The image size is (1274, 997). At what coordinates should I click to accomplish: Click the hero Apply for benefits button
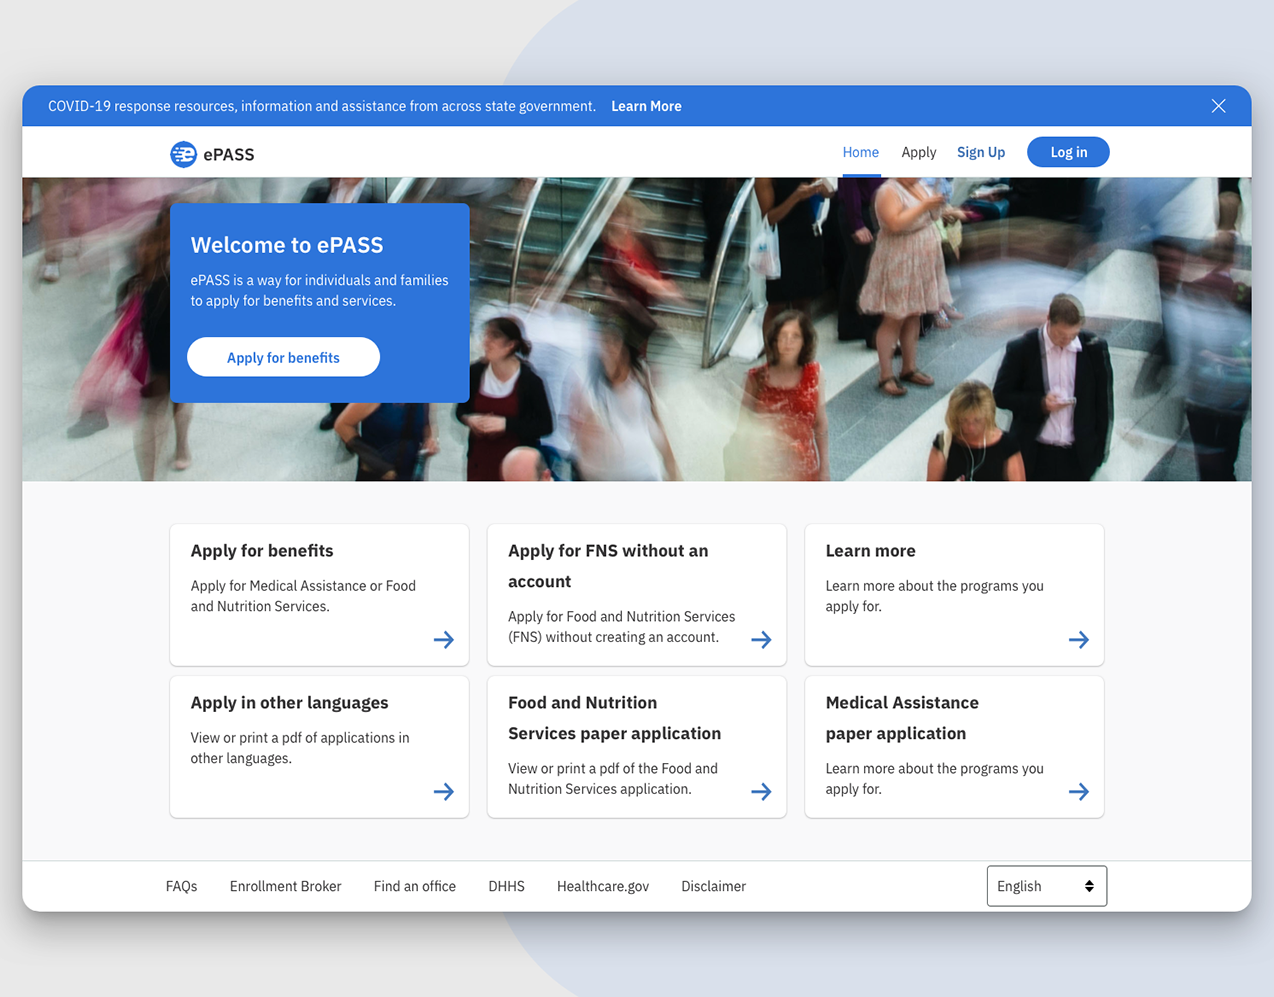283,357
